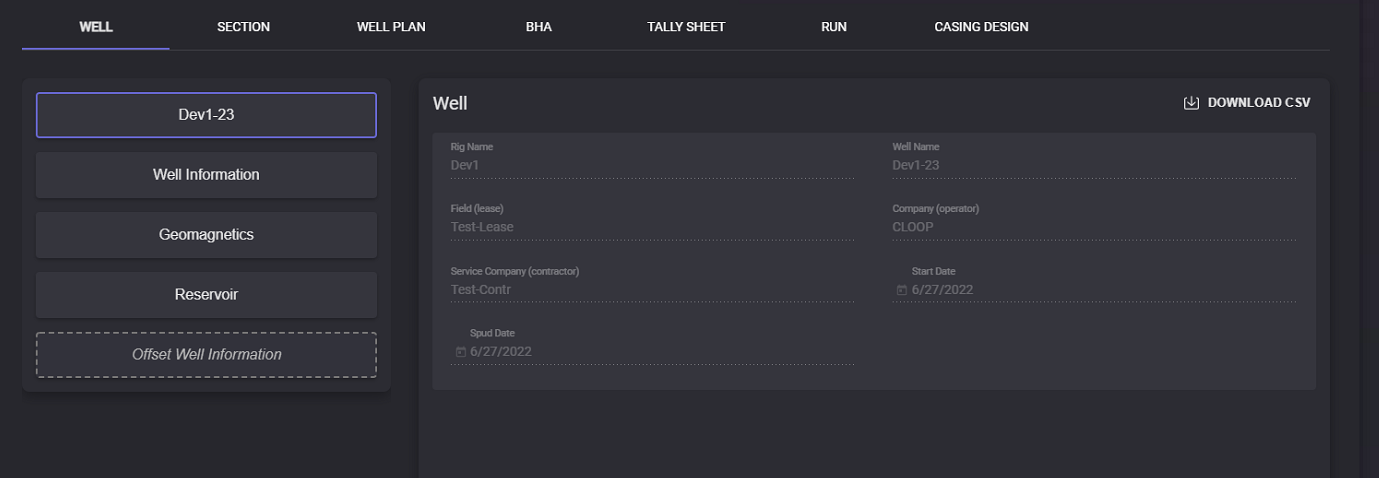Open the Reservoir section
This screenshot has width=1379, height=478.
pyautogui.click(x=206, y=295)
